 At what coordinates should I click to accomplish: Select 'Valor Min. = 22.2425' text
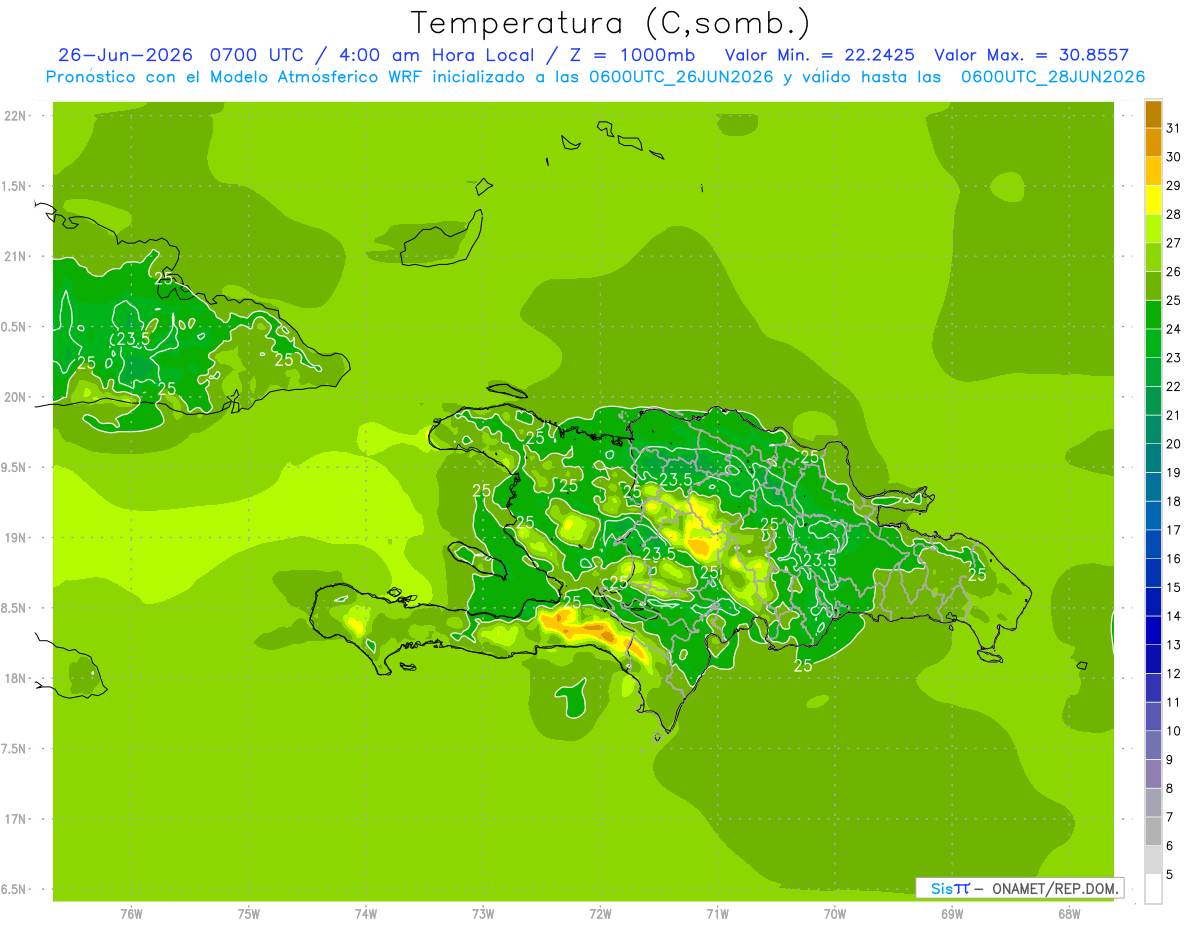coord(820,55)
